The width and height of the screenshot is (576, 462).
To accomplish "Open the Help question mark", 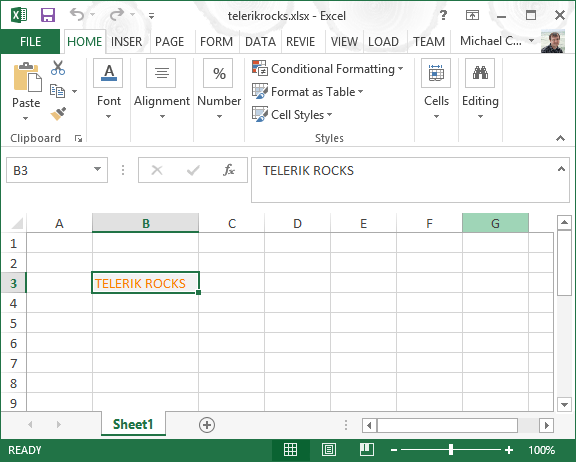I will (443, 15).
